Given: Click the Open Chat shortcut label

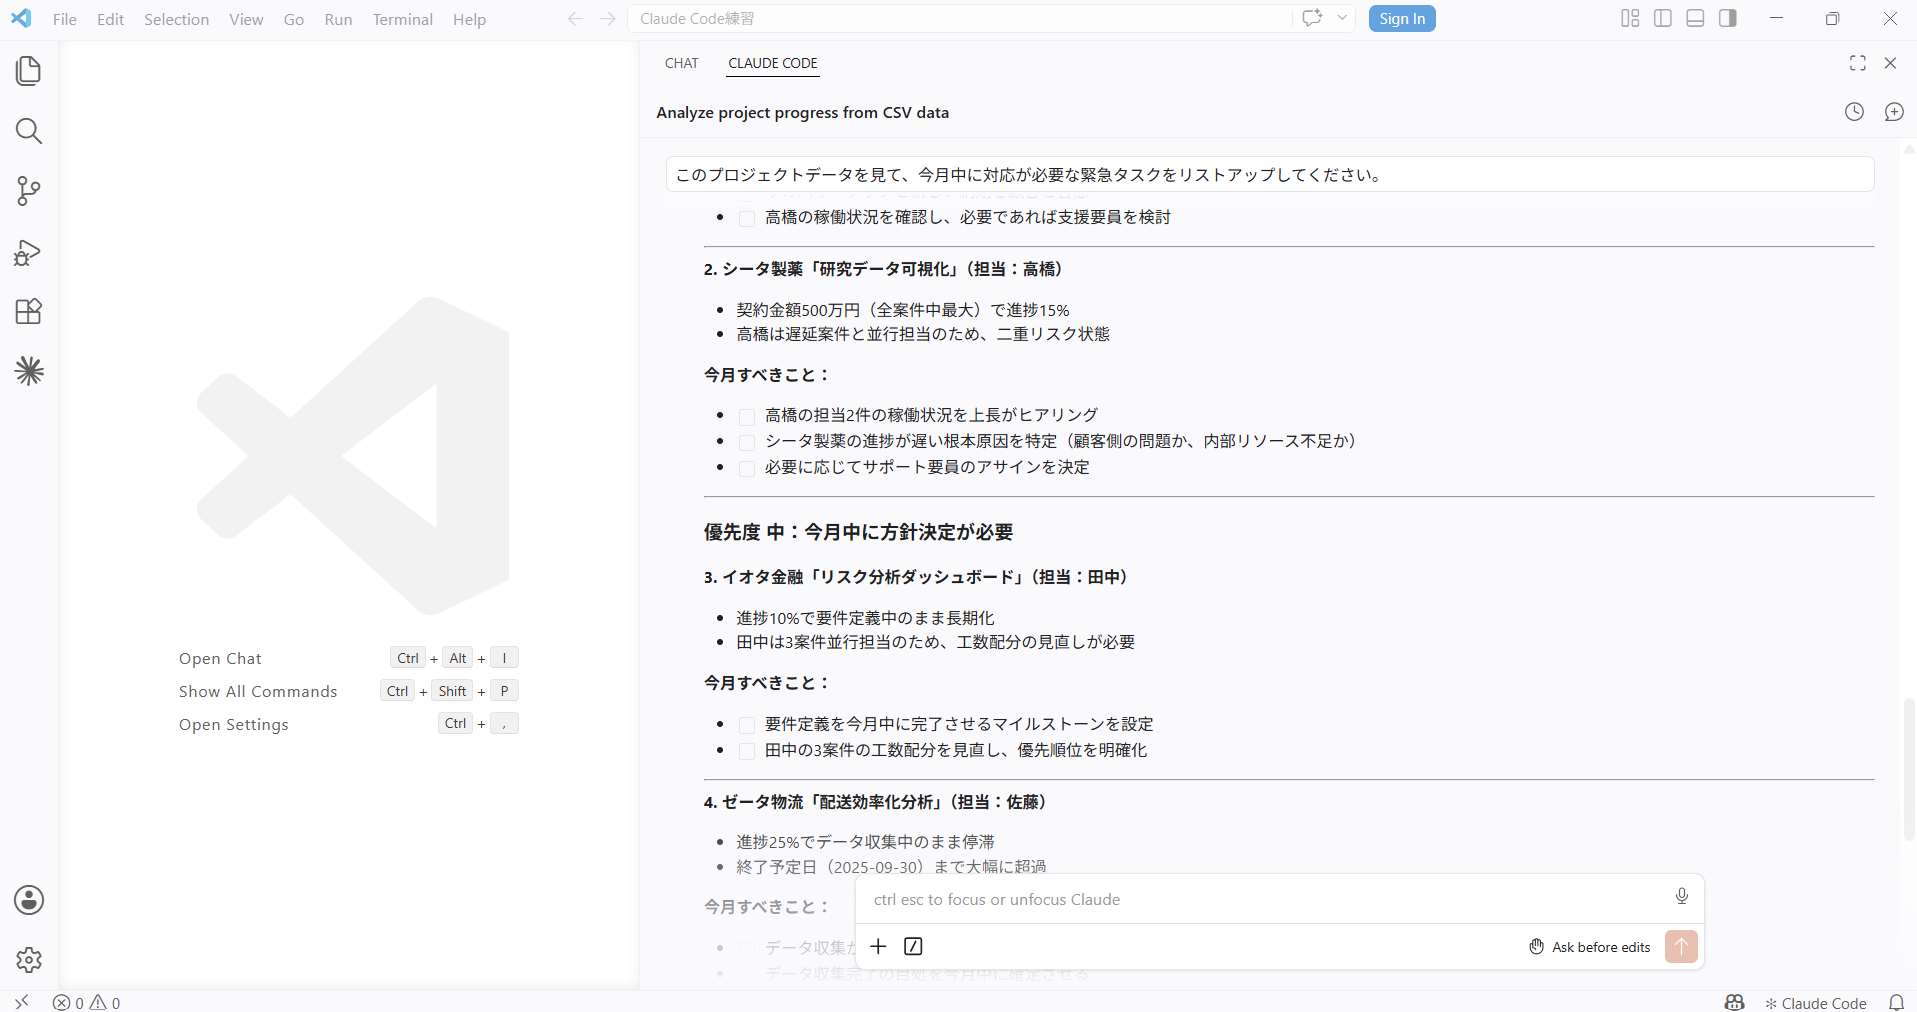Looking at the screenshot, I should [220, 658].
